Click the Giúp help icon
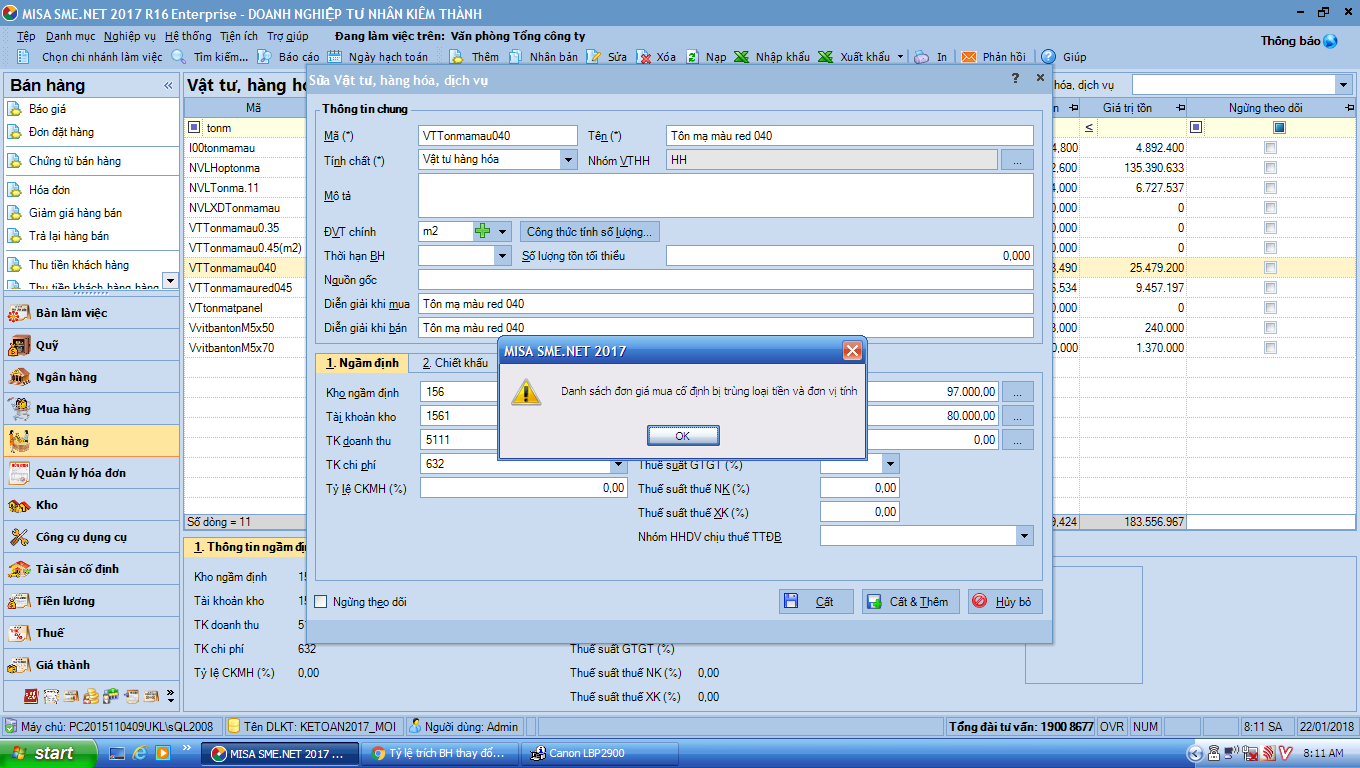The width and height of the screenshot is (1360, 768). coord(1048,57)
